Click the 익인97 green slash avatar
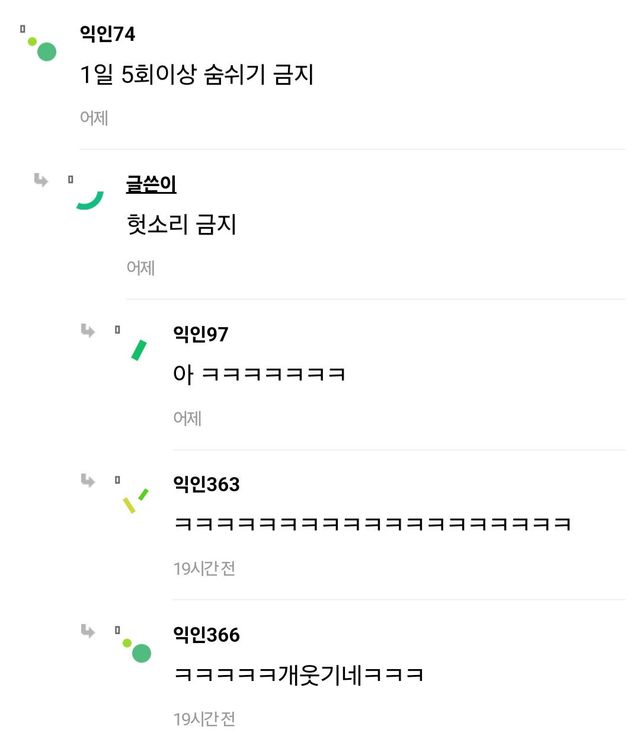This screenshot has width=640, height=748. (x=138, y=349)
